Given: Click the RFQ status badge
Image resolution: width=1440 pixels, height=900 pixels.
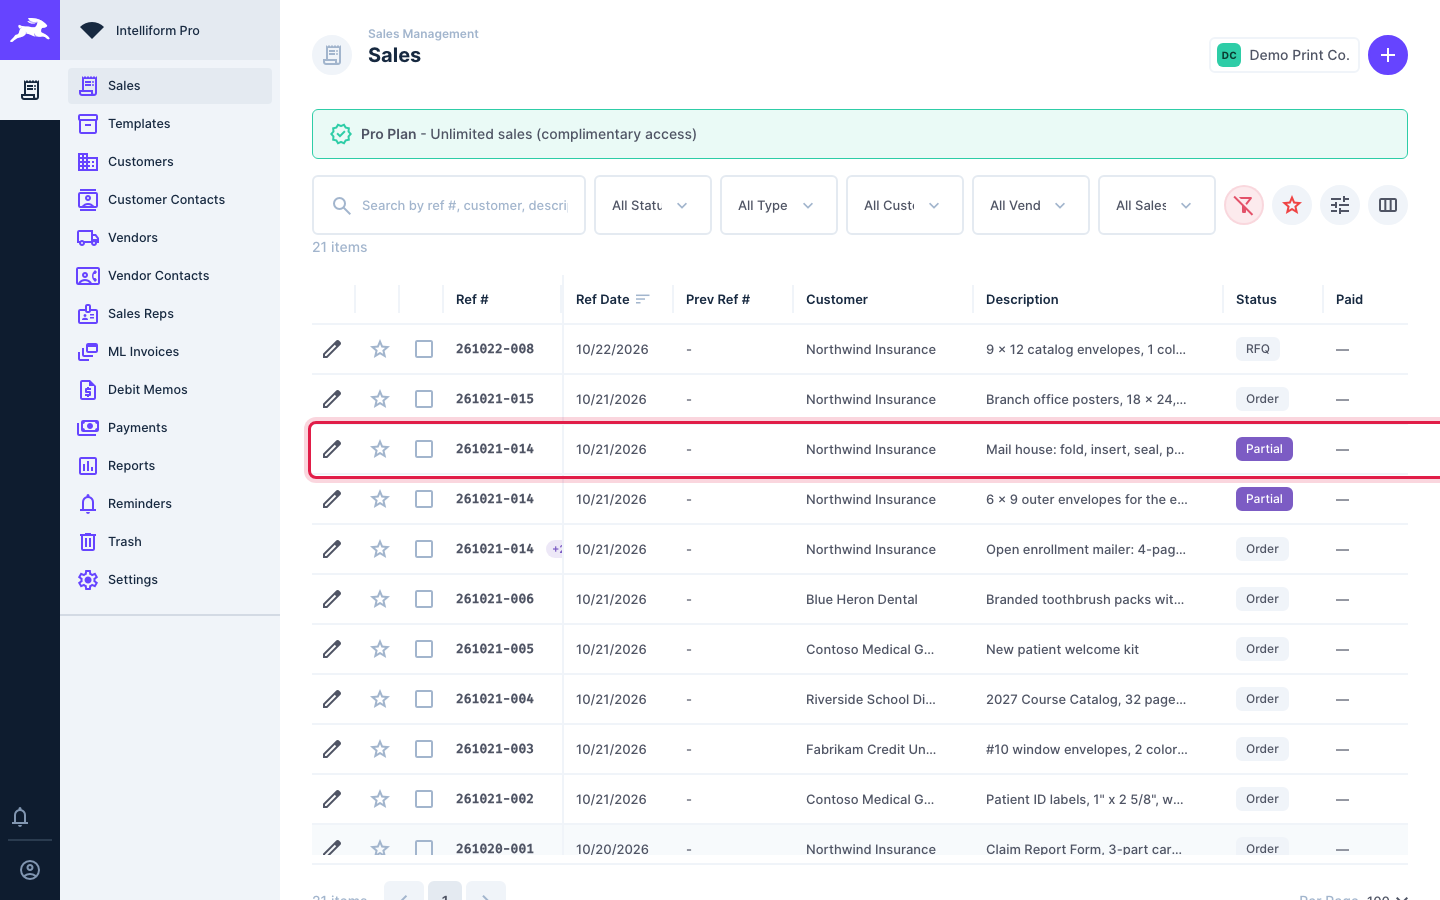Looking at the screenshot, I should pyautogui.click(x=1258, y=349).
